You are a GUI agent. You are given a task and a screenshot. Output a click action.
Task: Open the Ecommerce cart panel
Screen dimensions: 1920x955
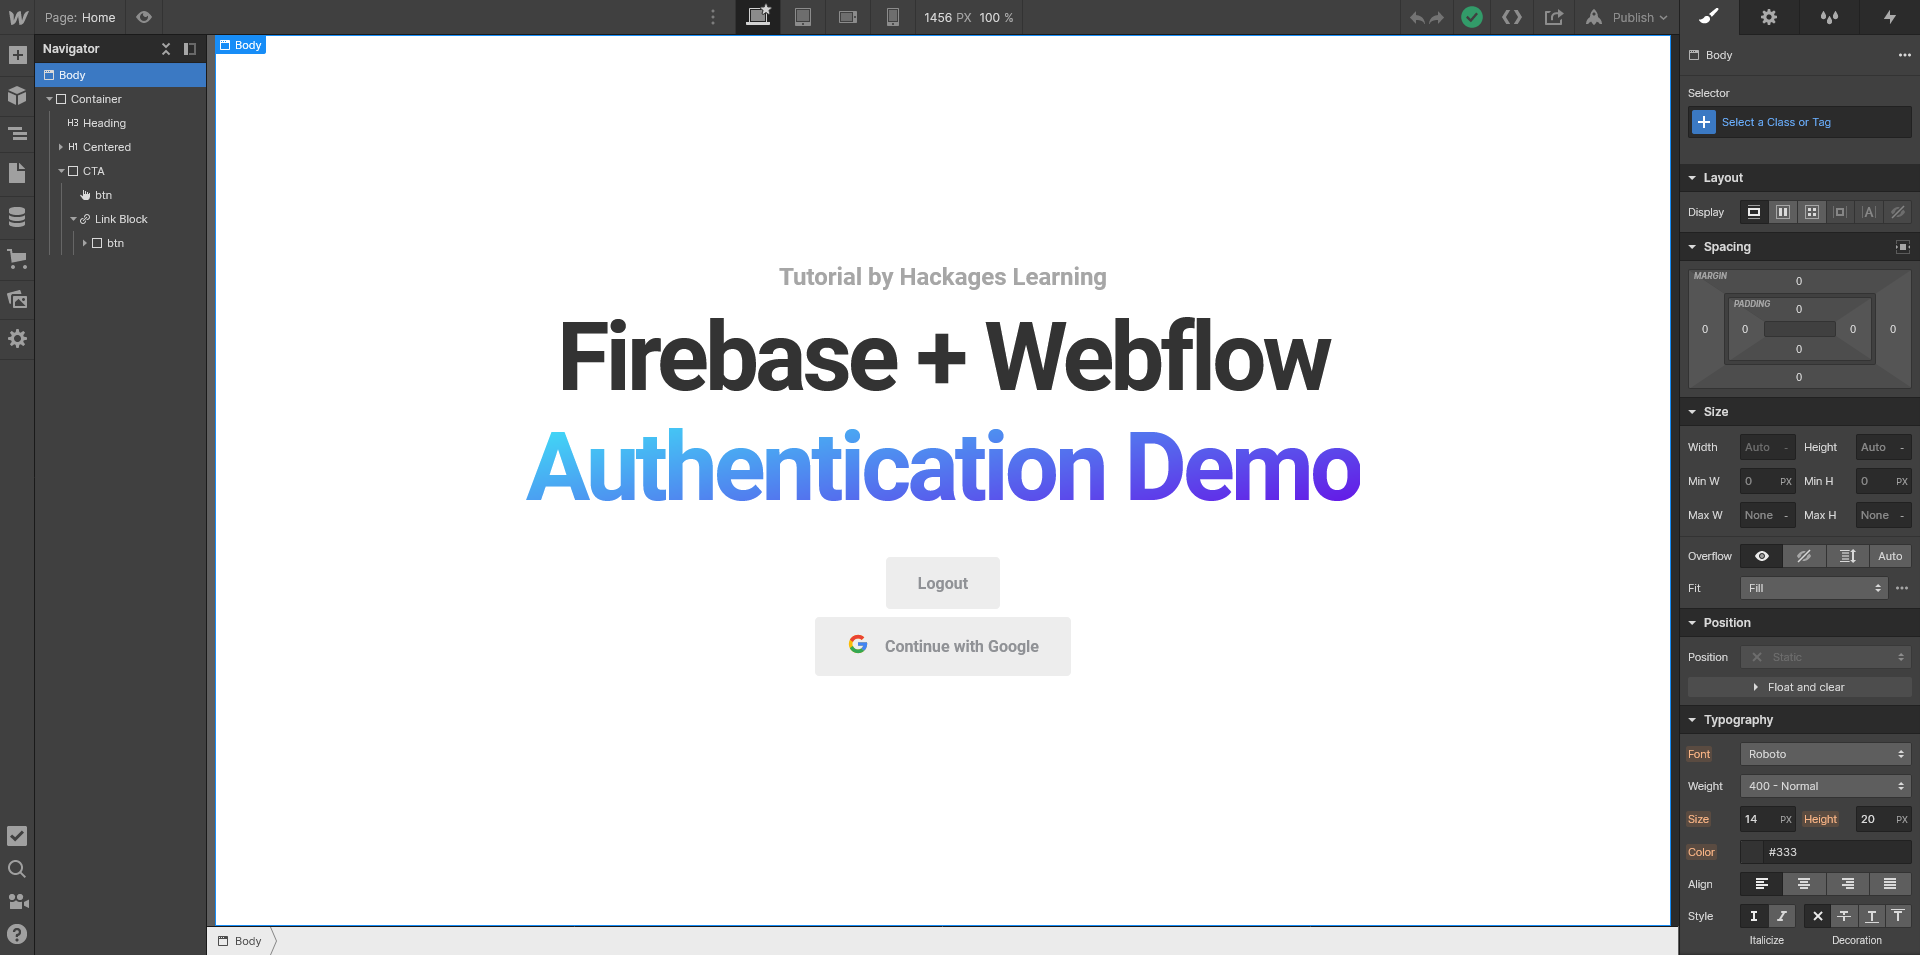[17, 259]
